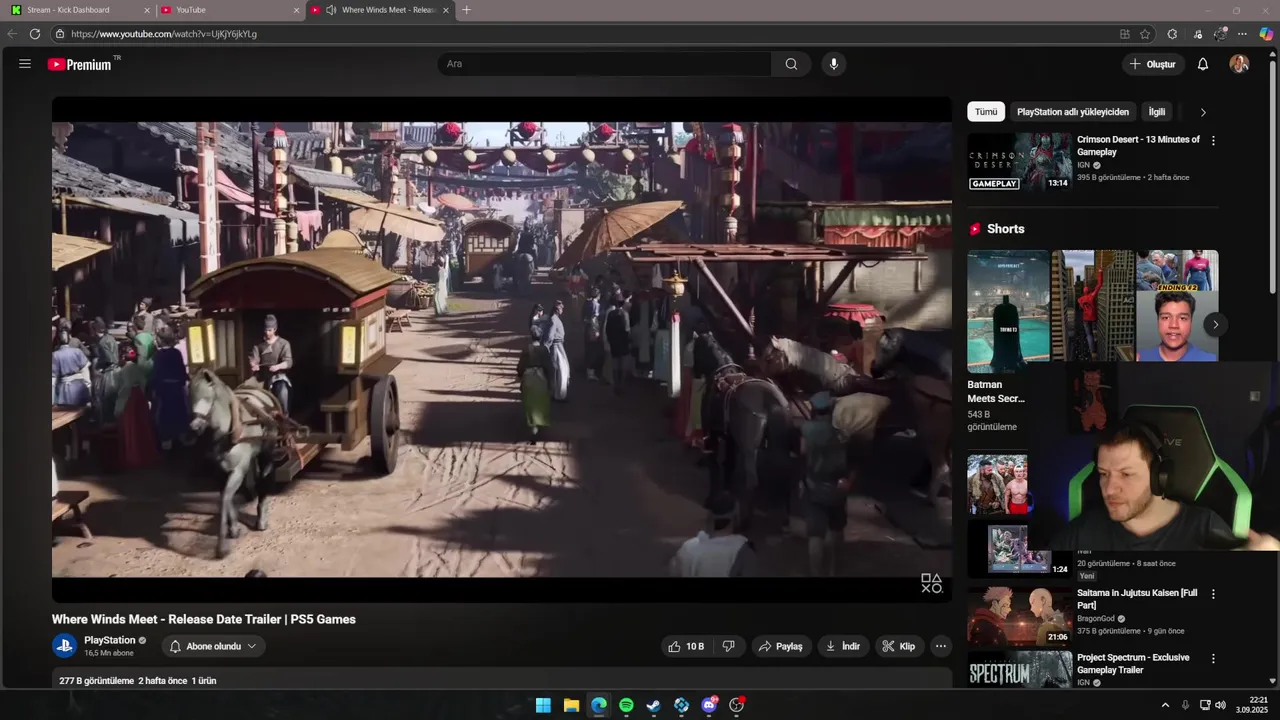Open more actions menu under the video
This screenshot has height=720, width=1280.
pos(941,646)
